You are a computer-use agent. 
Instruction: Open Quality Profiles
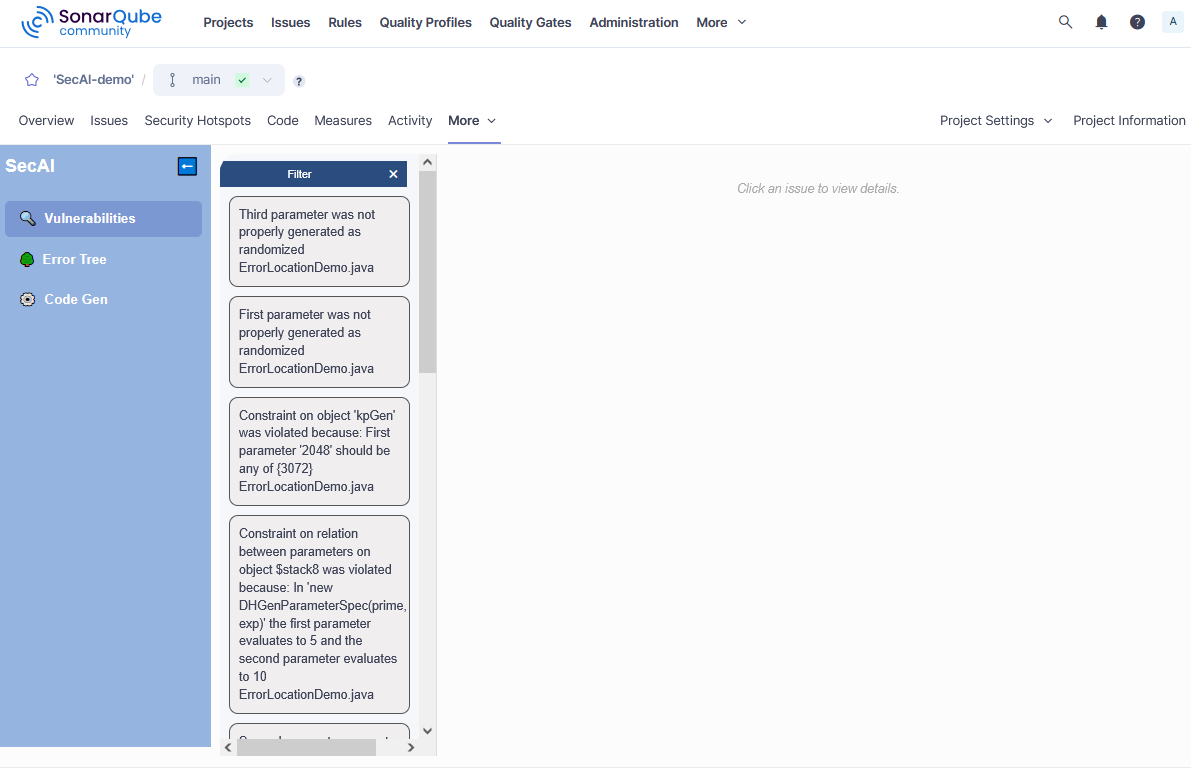[x=425, y=23]
